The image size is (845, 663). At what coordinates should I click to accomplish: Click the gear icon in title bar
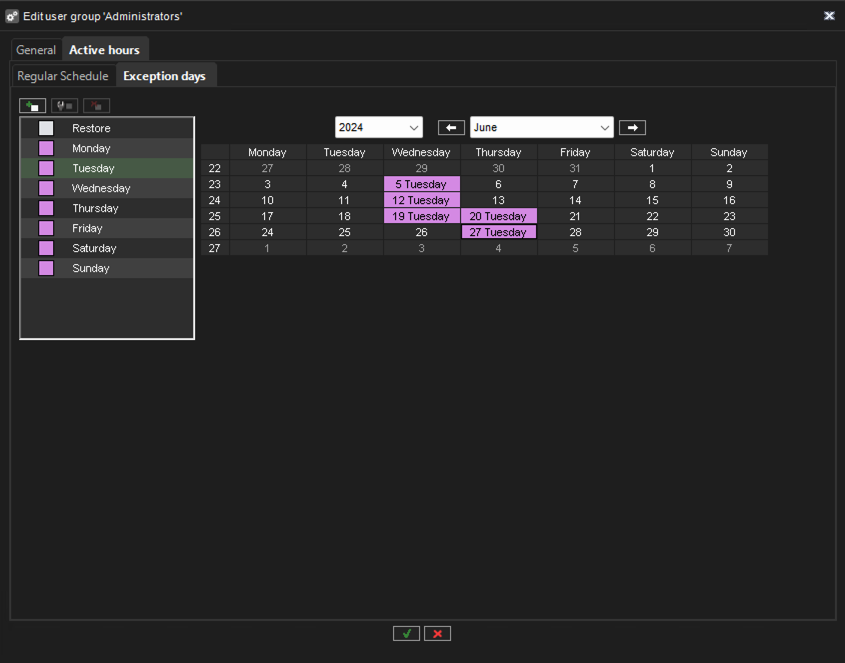[x=12, y=16]
